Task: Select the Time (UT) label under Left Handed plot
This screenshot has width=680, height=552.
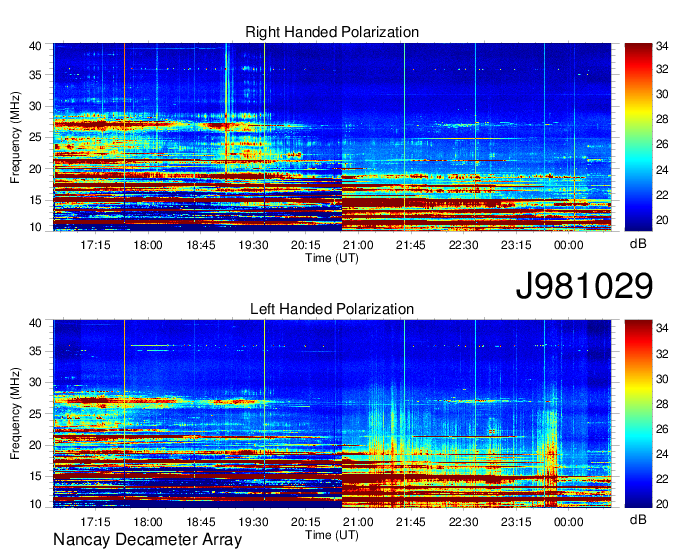Action: (x=332, y=535)
